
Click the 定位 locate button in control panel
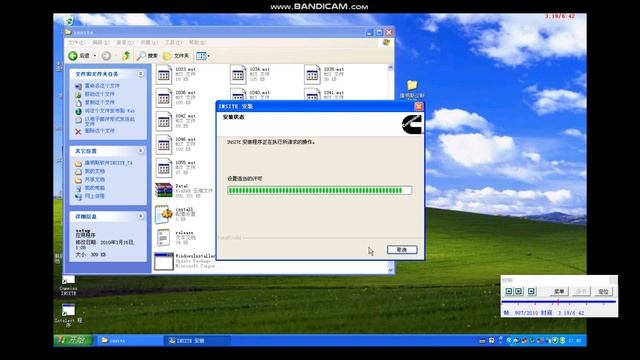click(603, 291)
